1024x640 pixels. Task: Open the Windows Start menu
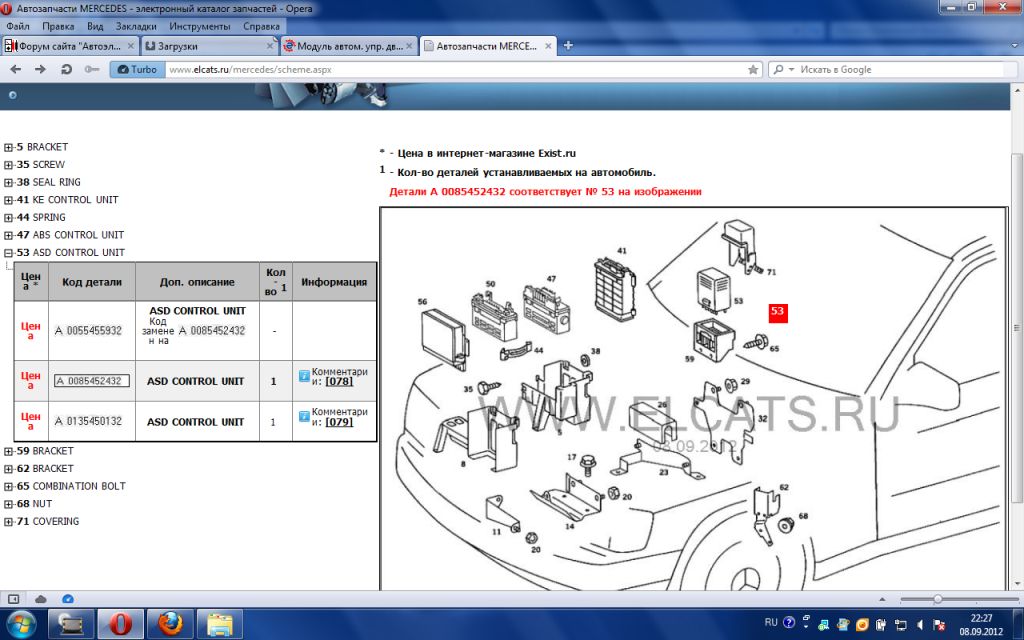[22, 624]
